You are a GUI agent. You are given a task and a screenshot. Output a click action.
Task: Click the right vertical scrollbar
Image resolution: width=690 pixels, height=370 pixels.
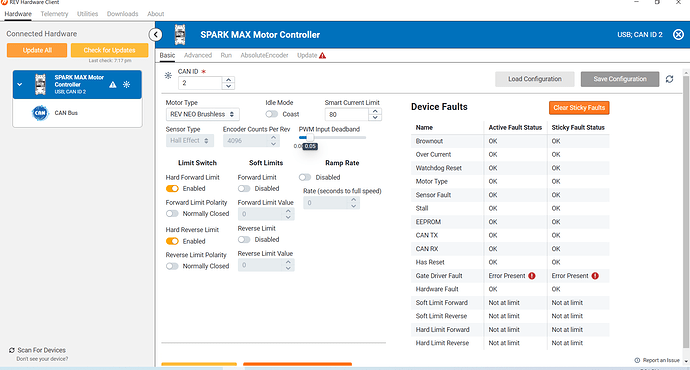click(686, 211)
